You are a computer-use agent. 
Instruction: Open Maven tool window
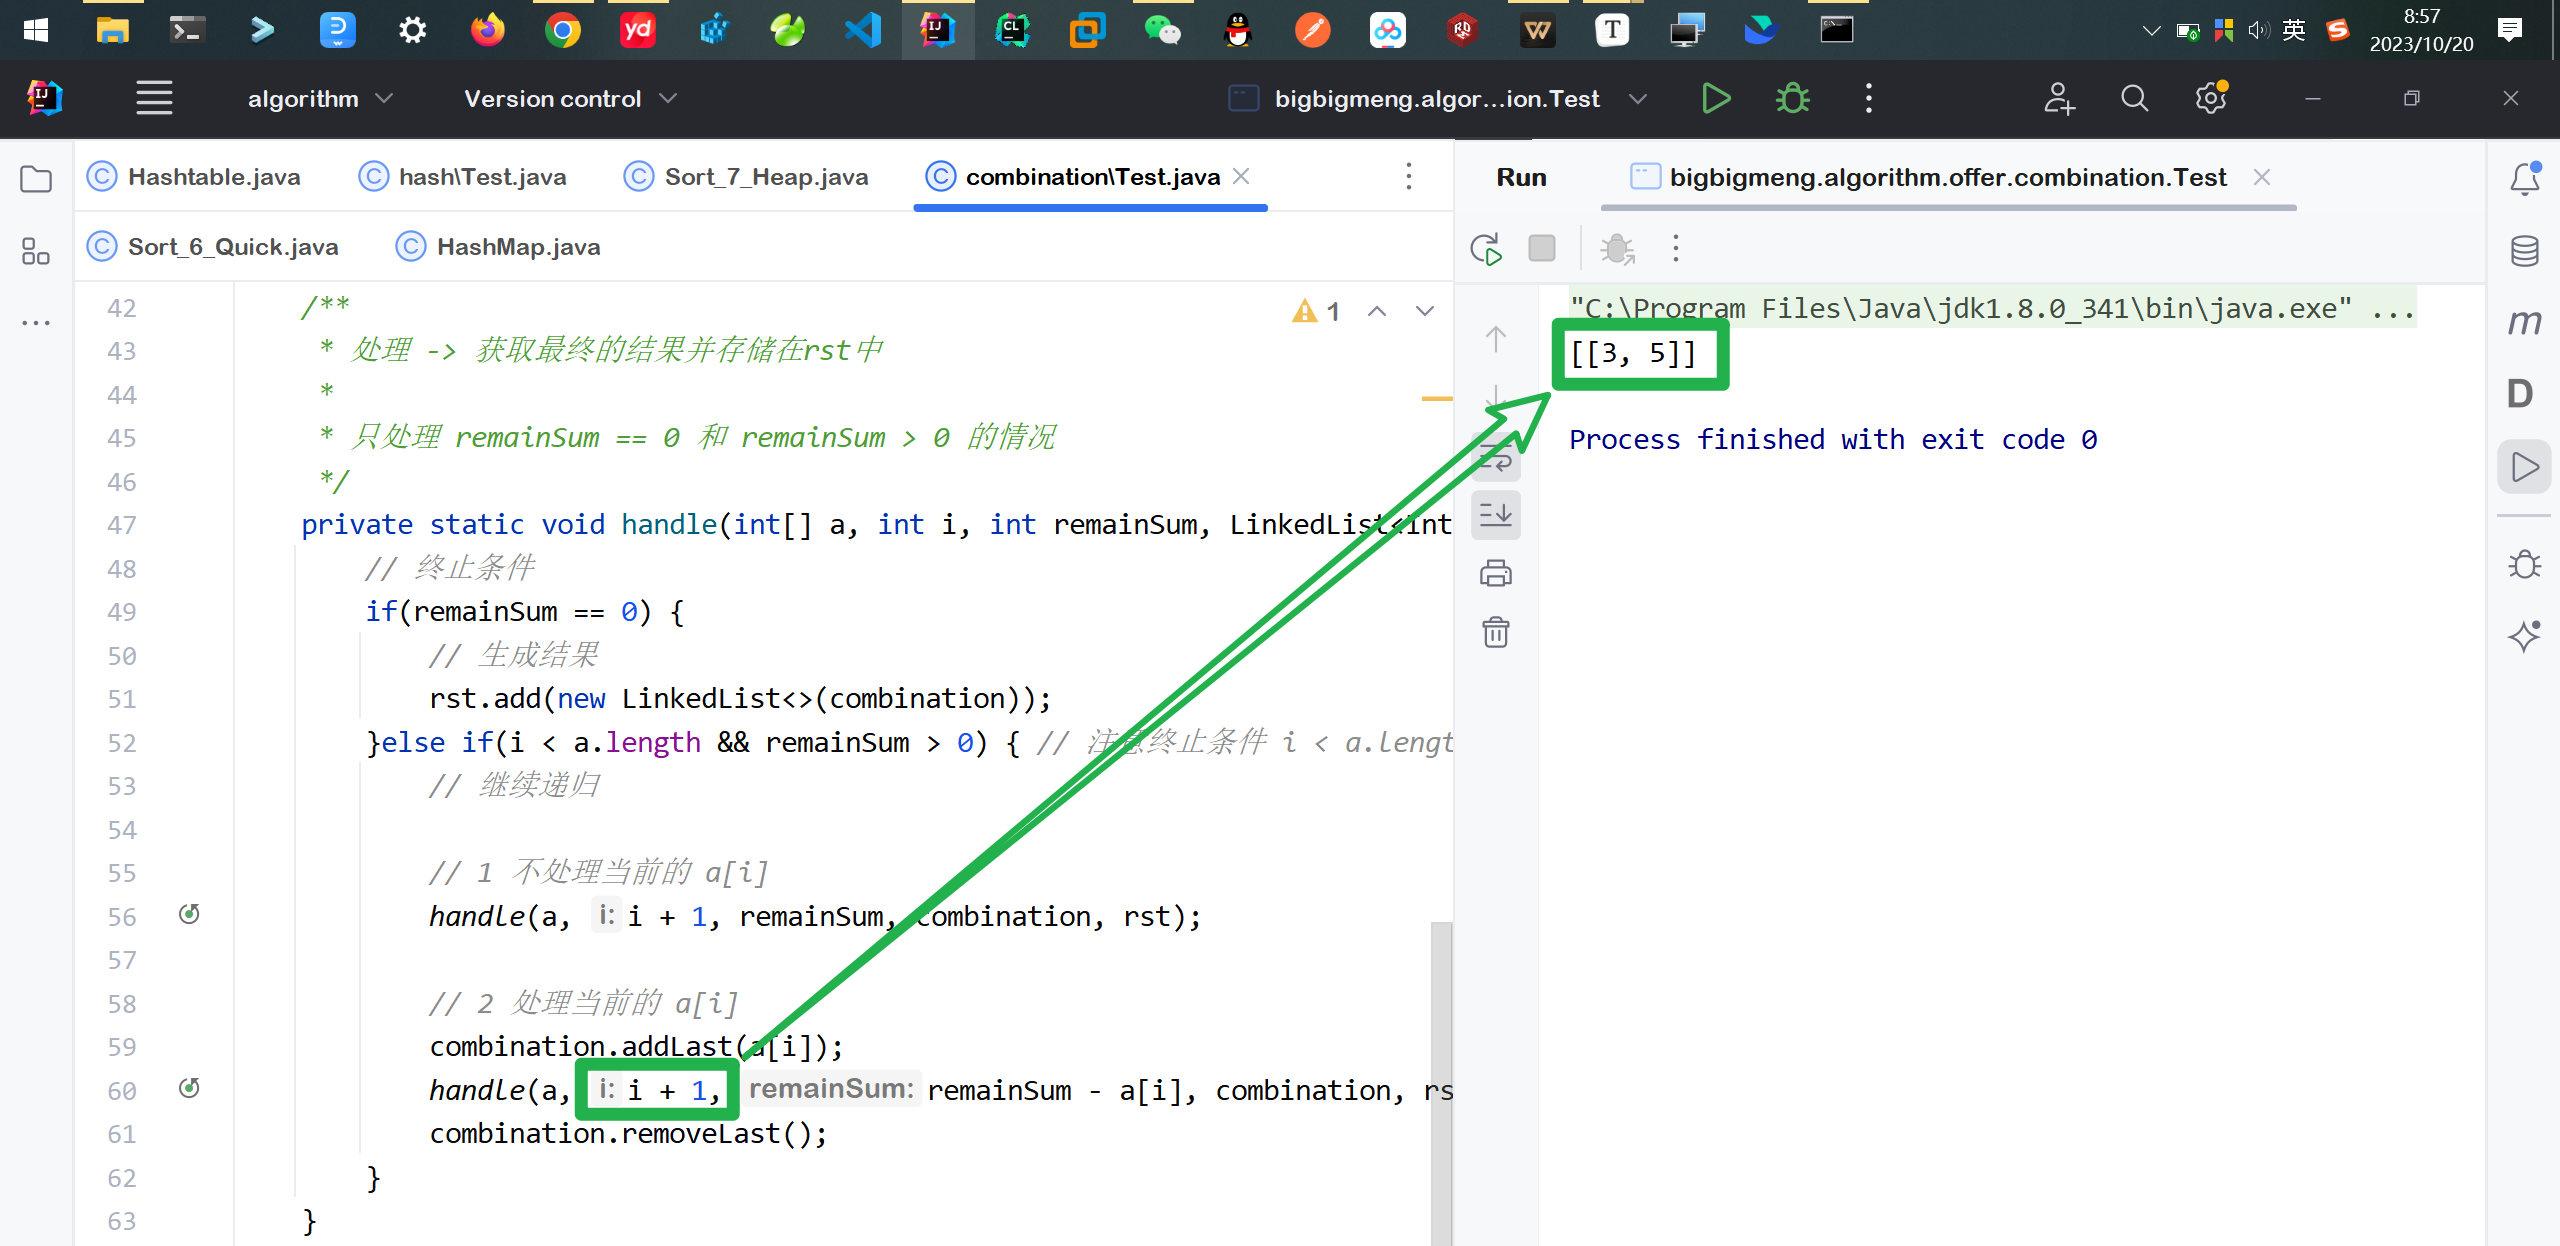(2524, 322)
